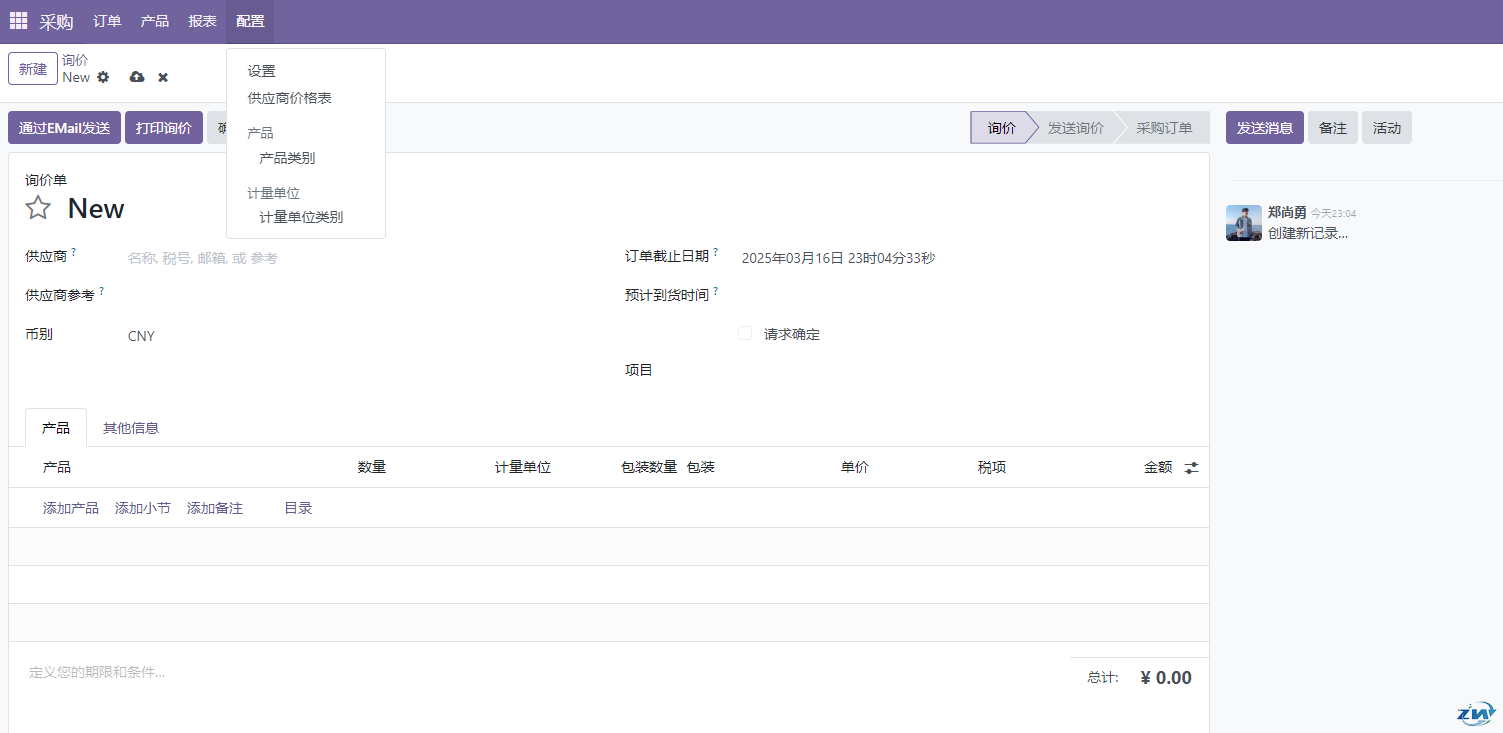
Task: Click the gear actions icon beside New
Action: tap(103, 77)
